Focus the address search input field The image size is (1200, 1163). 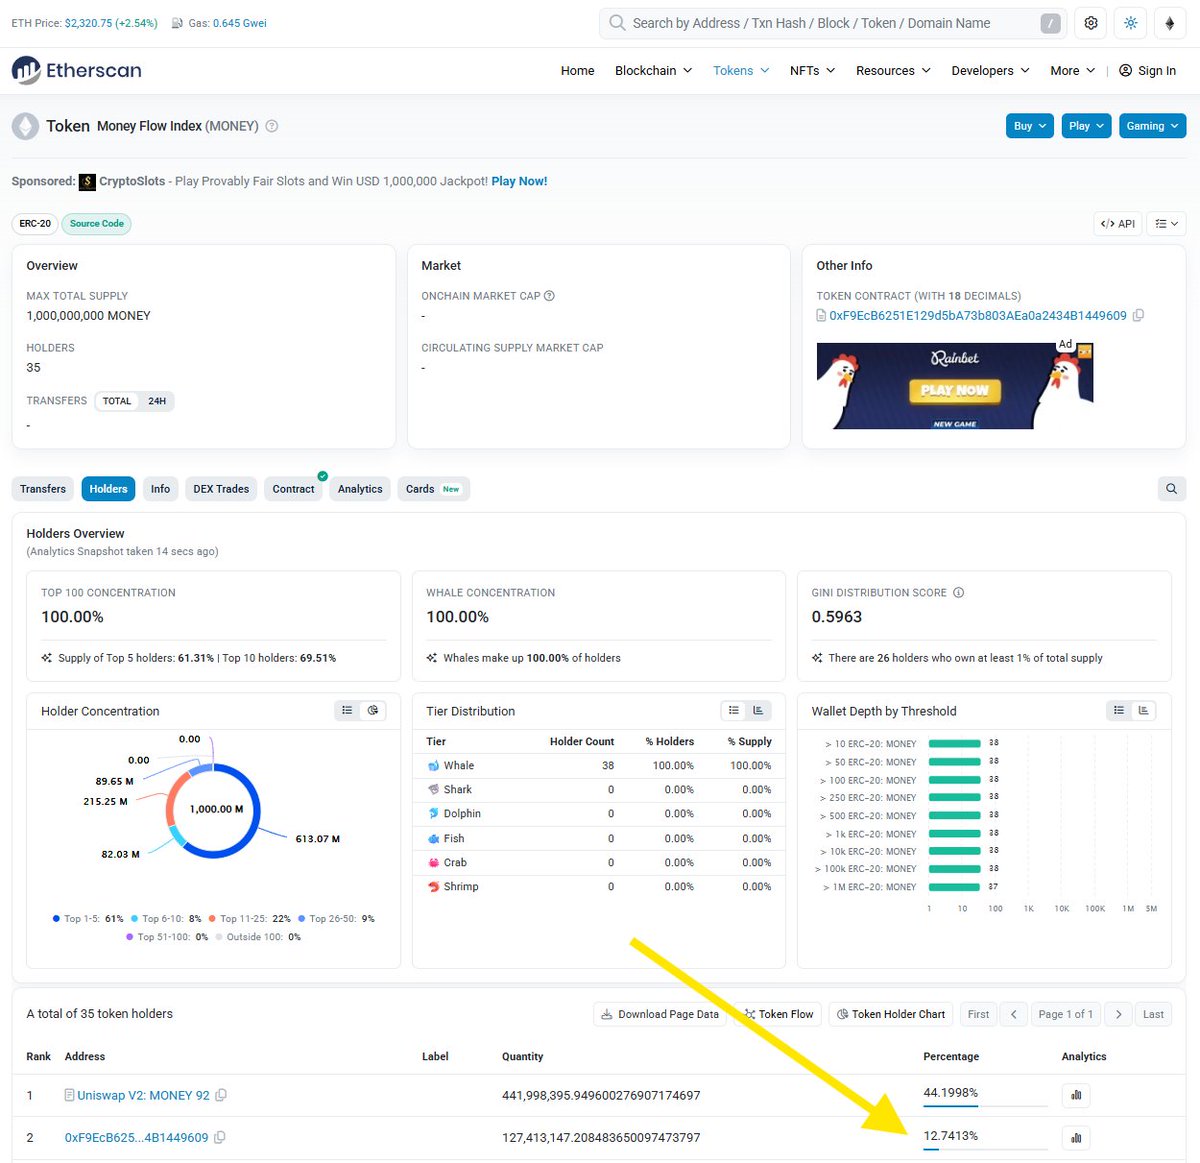[833, 23]
